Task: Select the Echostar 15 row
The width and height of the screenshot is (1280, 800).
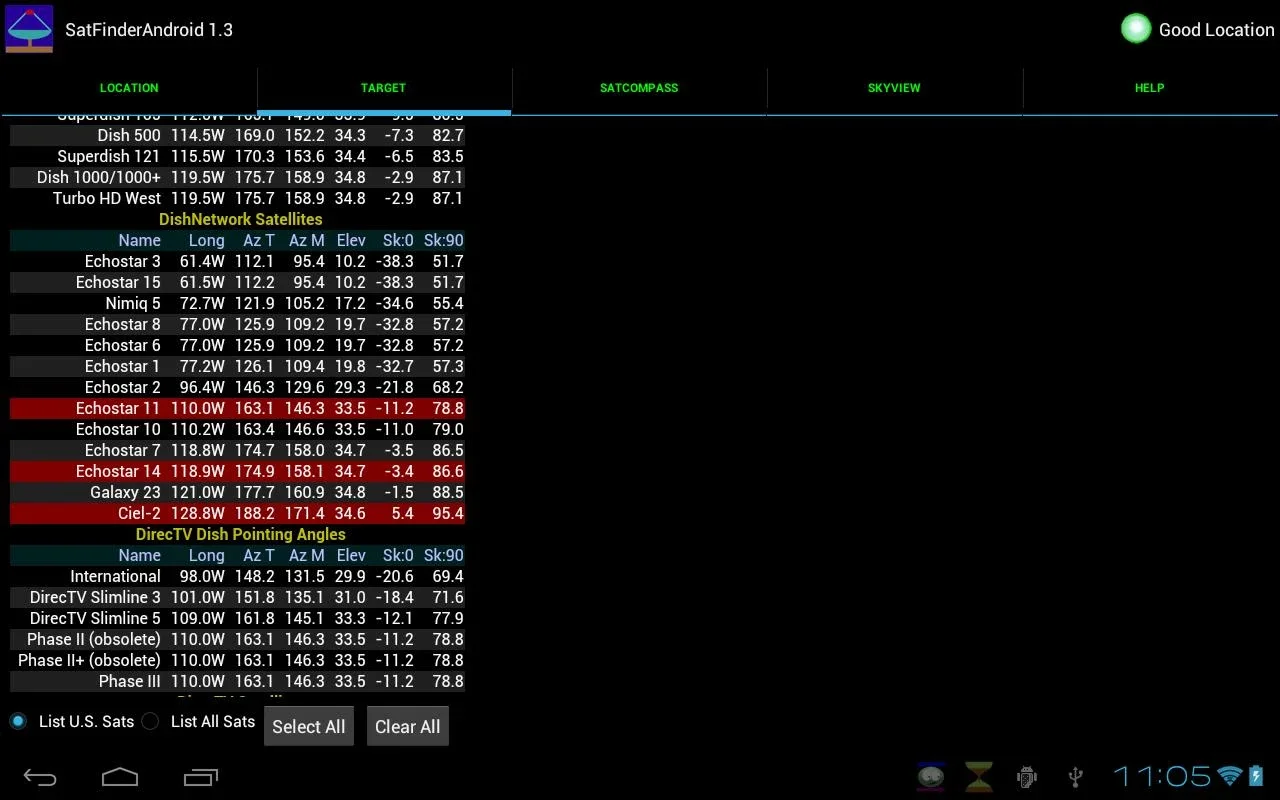Action: [x=237, y=282]
